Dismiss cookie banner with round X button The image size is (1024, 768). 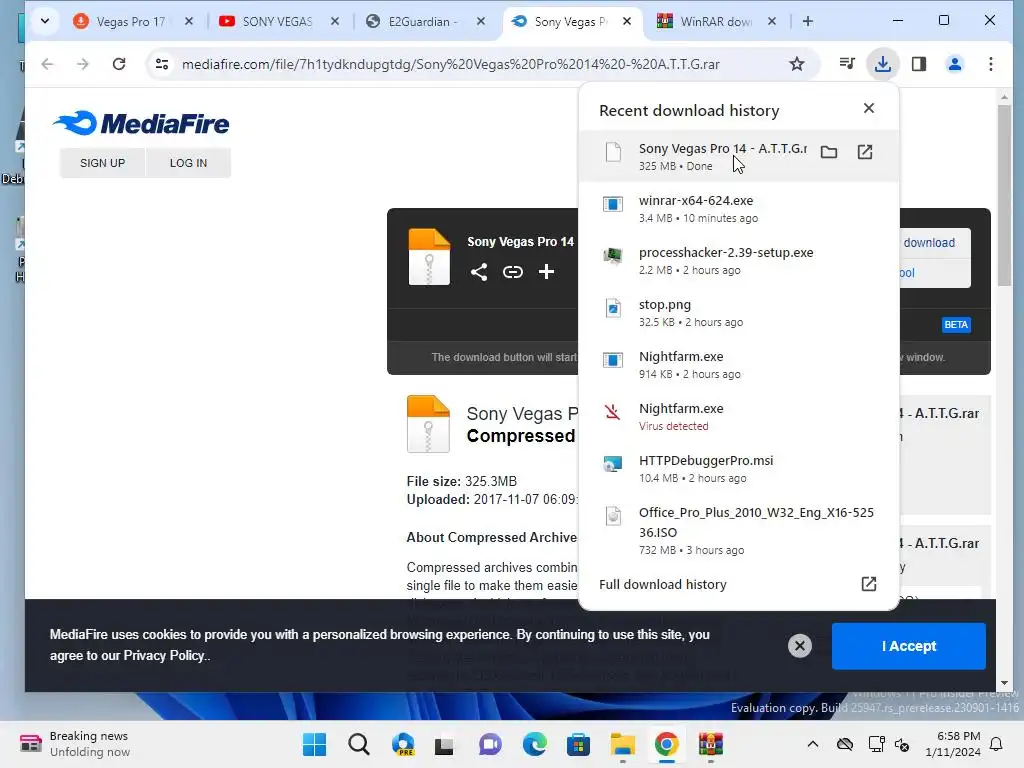[799, 646]
